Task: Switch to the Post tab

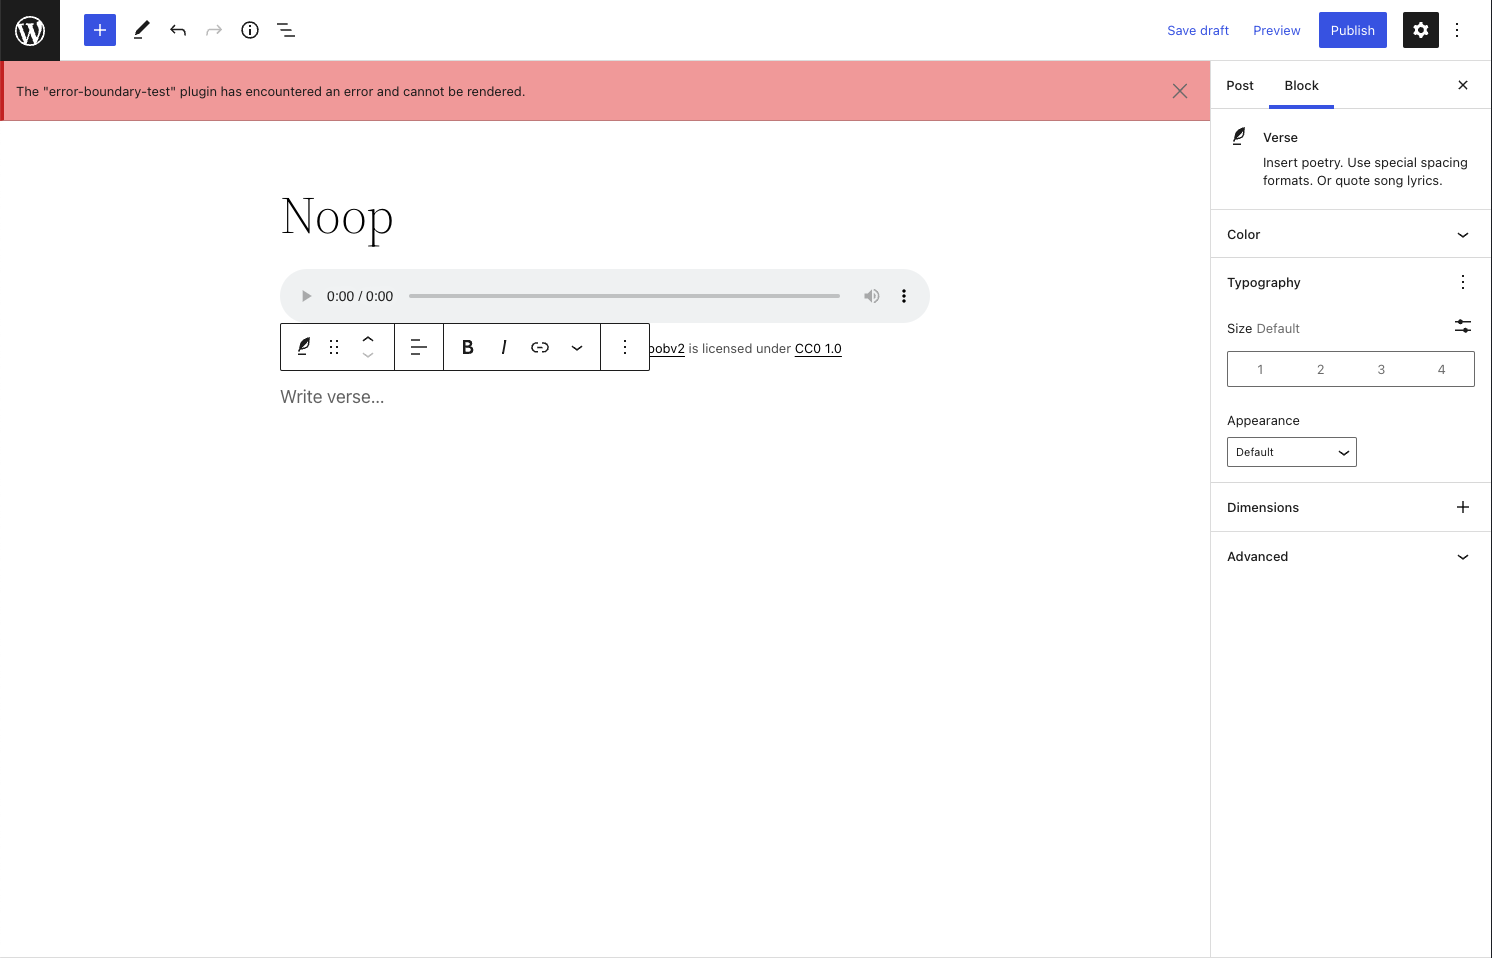Action: point(1240,85)
